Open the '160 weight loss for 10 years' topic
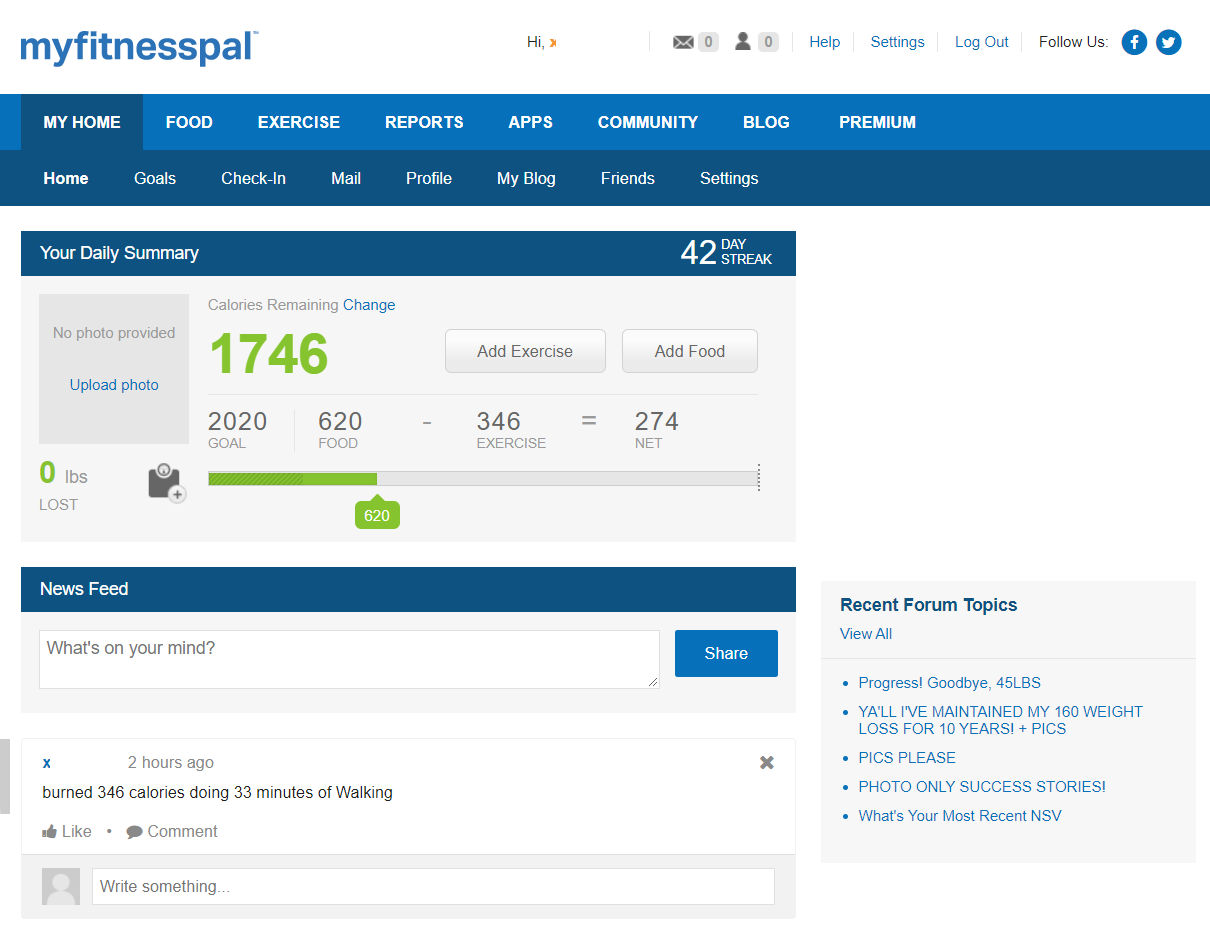1210x936 pixels. click(1000, 720)
